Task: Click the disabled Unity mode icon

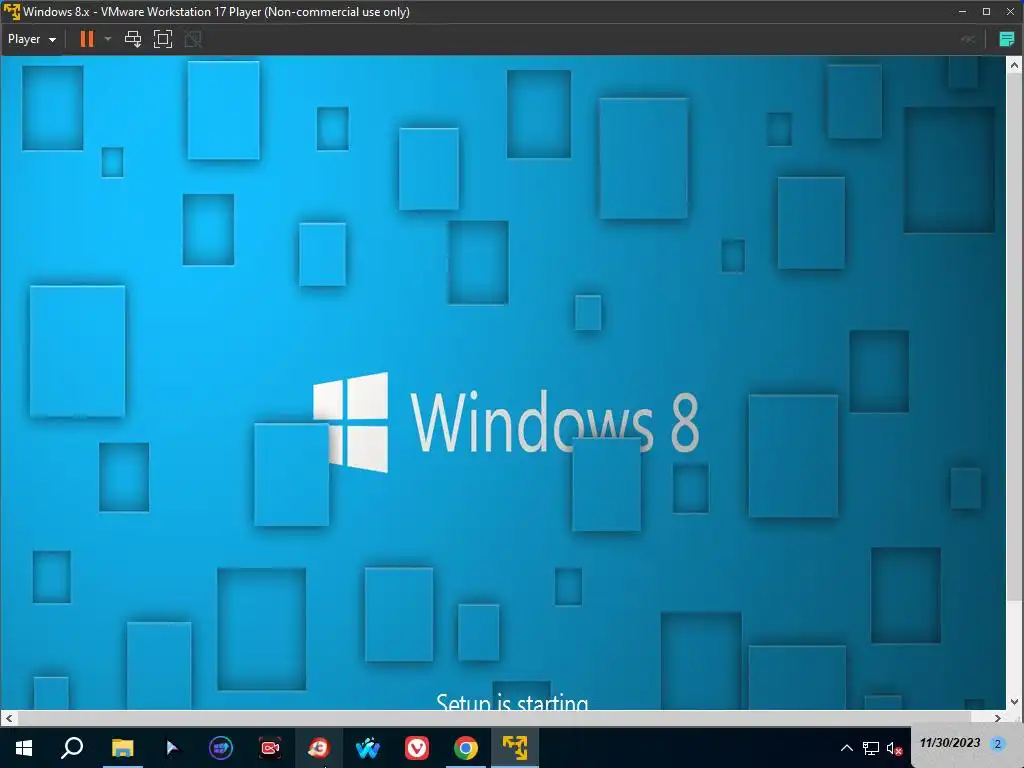Action: (x=193, y=39)
